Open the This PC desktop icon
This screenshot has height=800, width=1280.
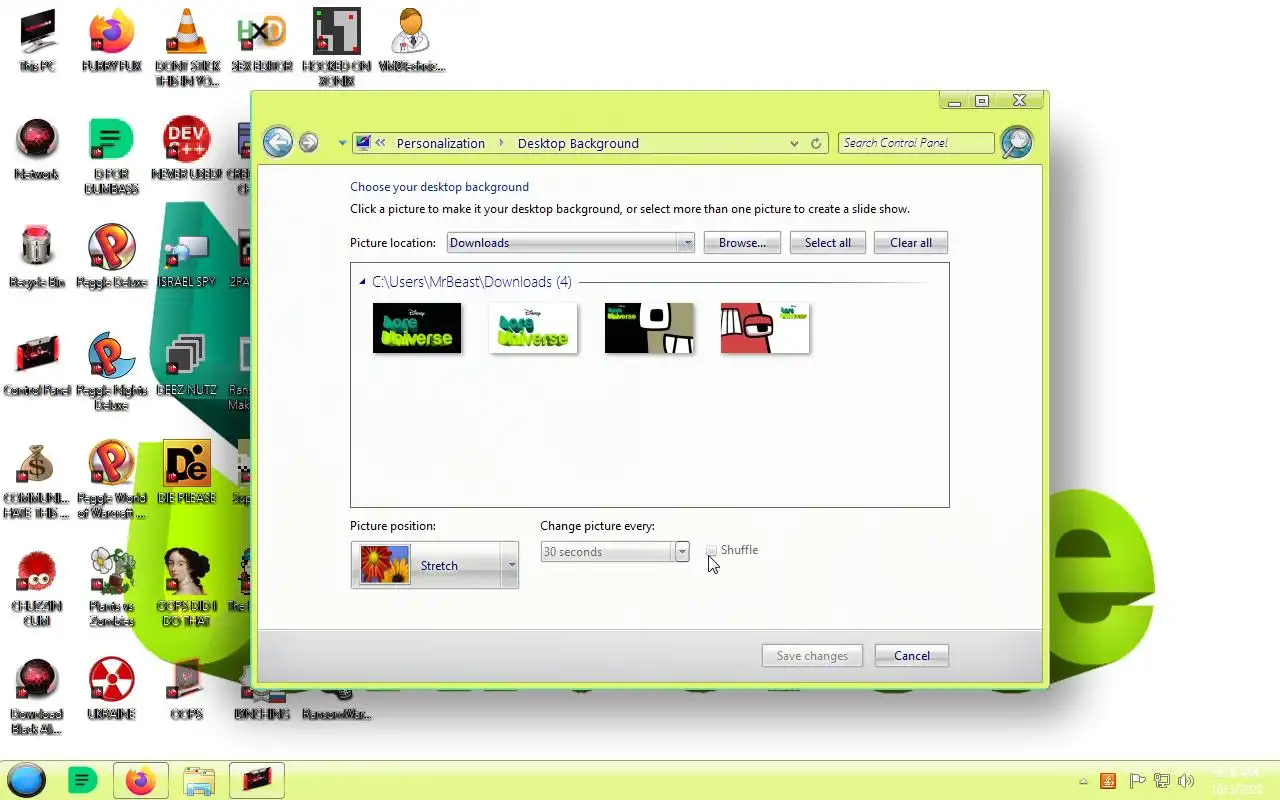(37, 41)
